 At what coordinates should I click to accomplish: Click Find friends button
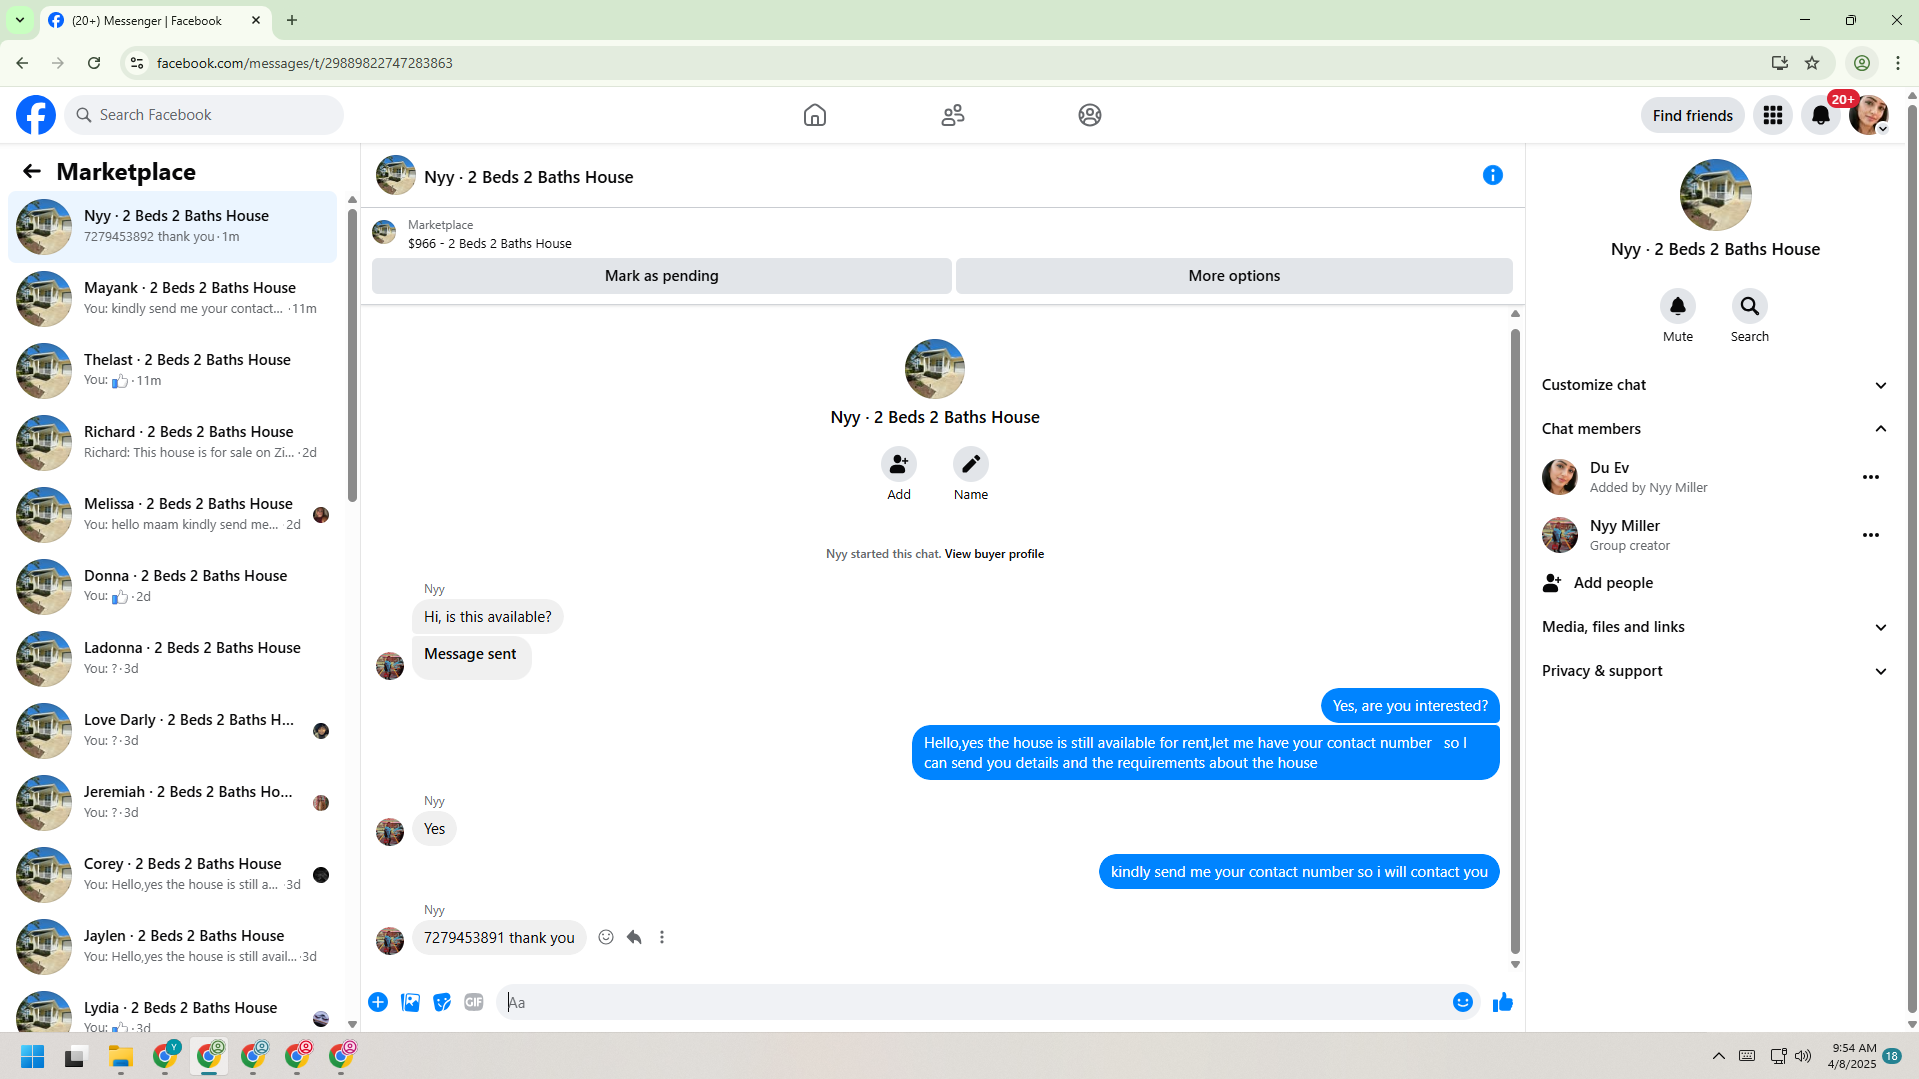tap(1692, 115)
